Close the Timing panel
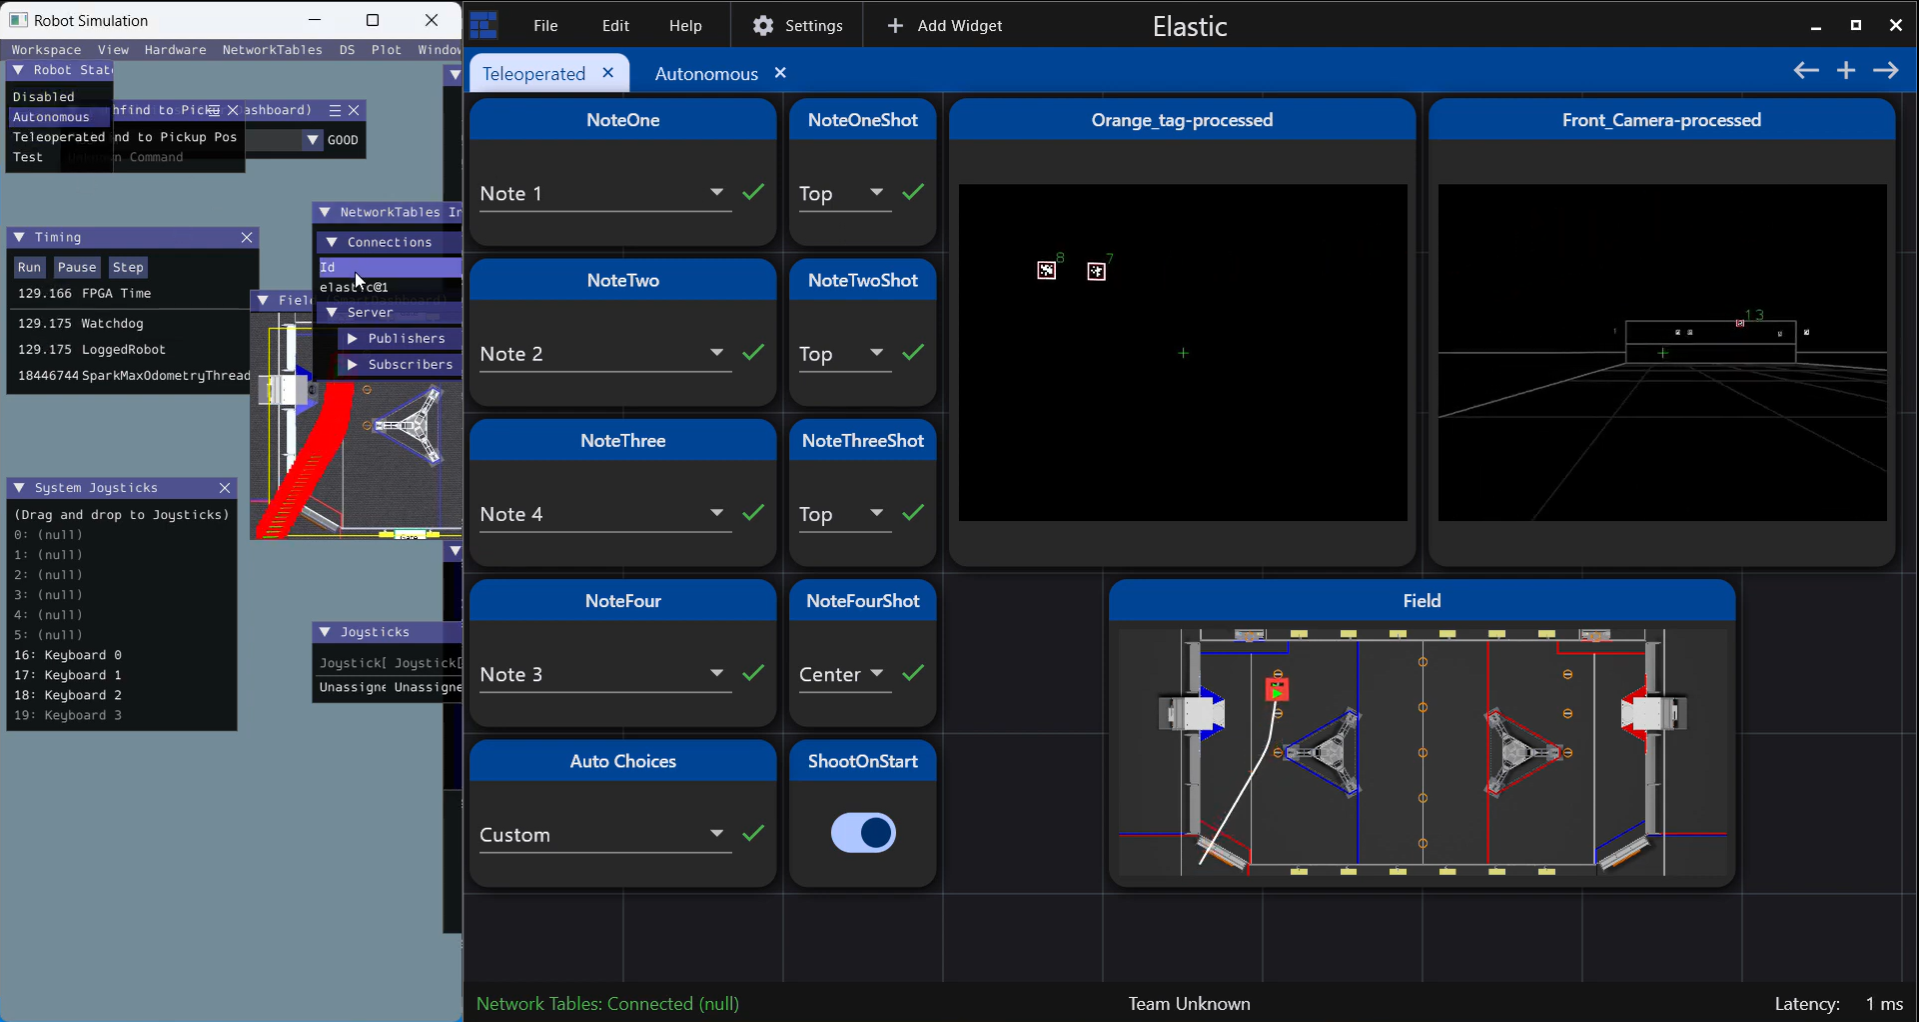The image size is (1919, 1022). (x=246, y=237)
